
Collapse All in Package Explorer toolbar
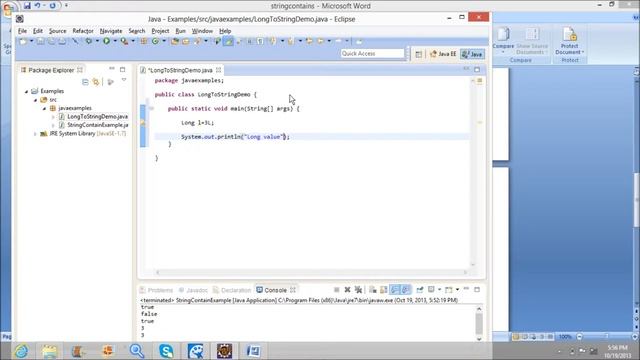(85, 82)
